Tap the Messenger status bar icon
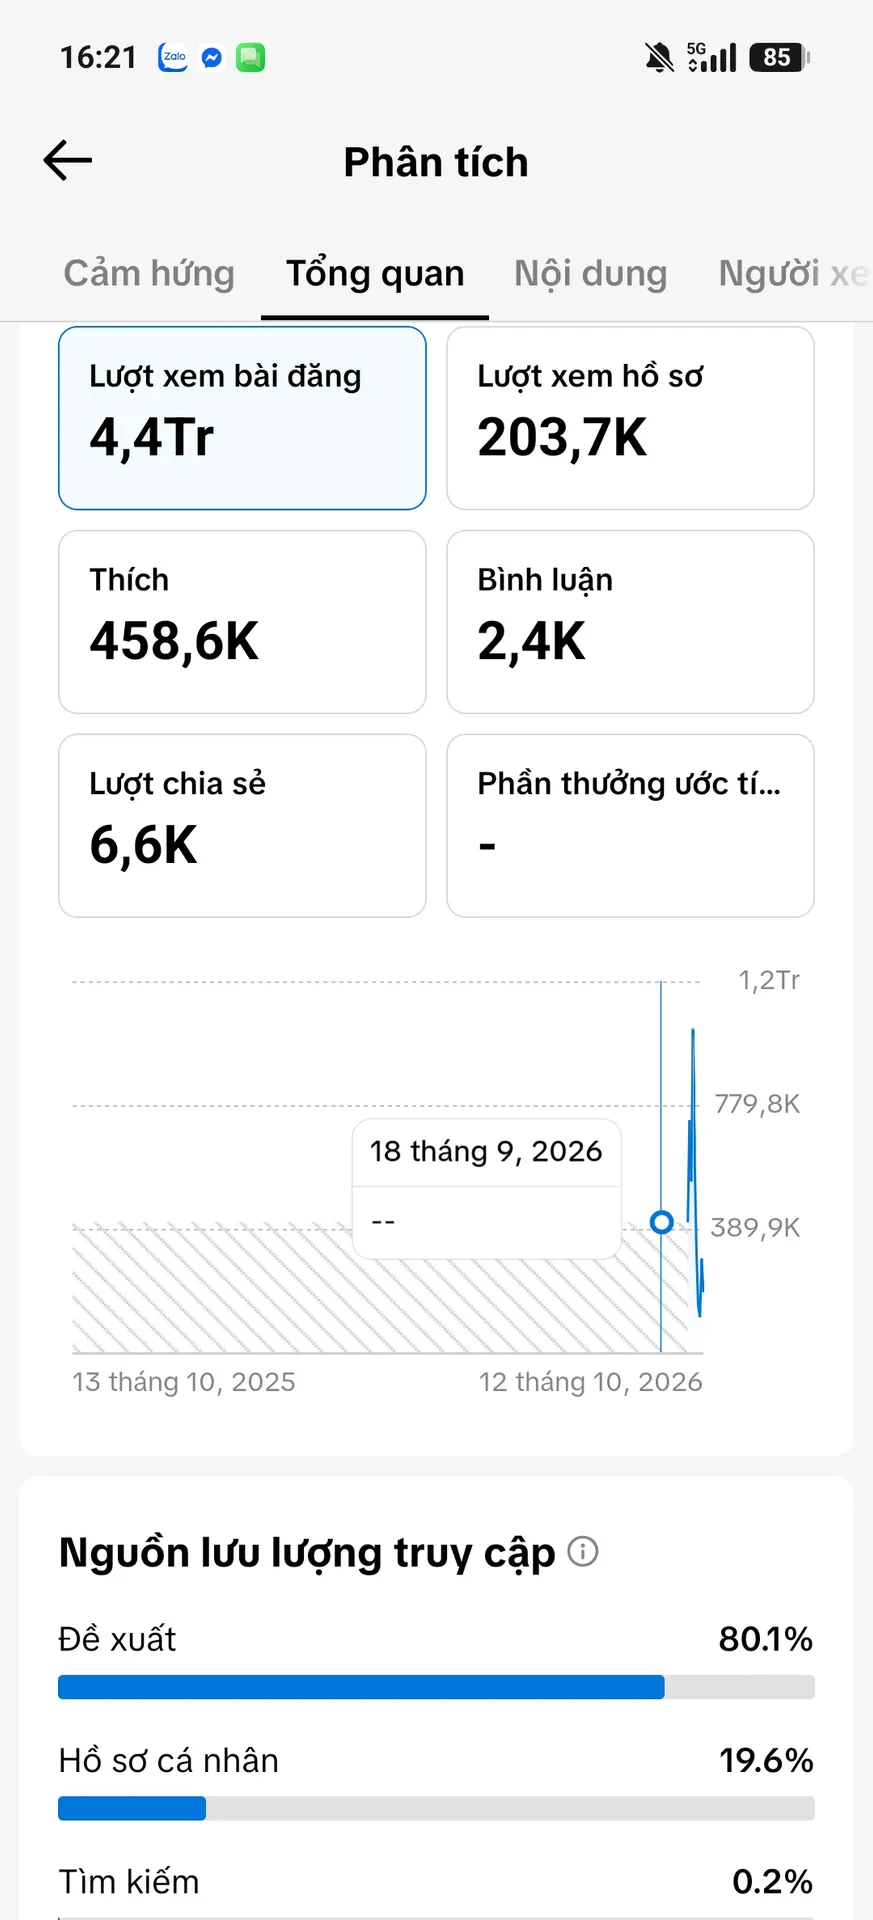 [212, 58]
